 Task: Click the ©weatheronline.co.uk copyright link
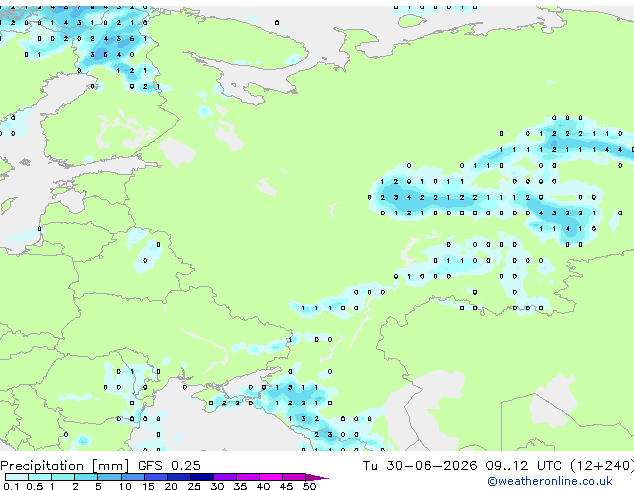coord(550,481)
